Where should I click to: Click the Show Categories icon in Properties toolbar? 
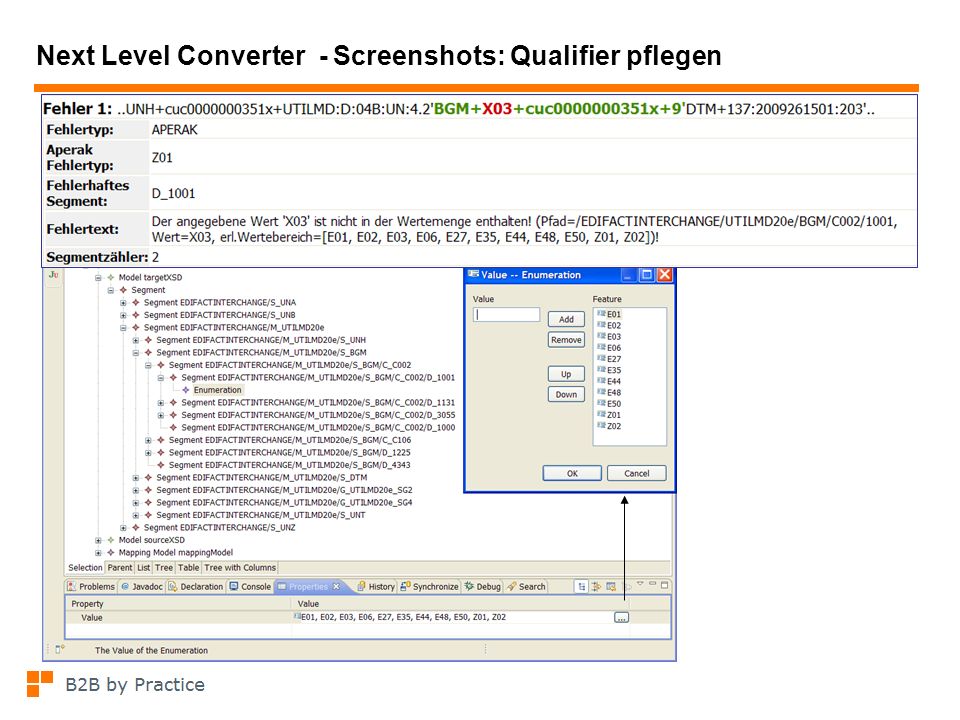point(582,587)
